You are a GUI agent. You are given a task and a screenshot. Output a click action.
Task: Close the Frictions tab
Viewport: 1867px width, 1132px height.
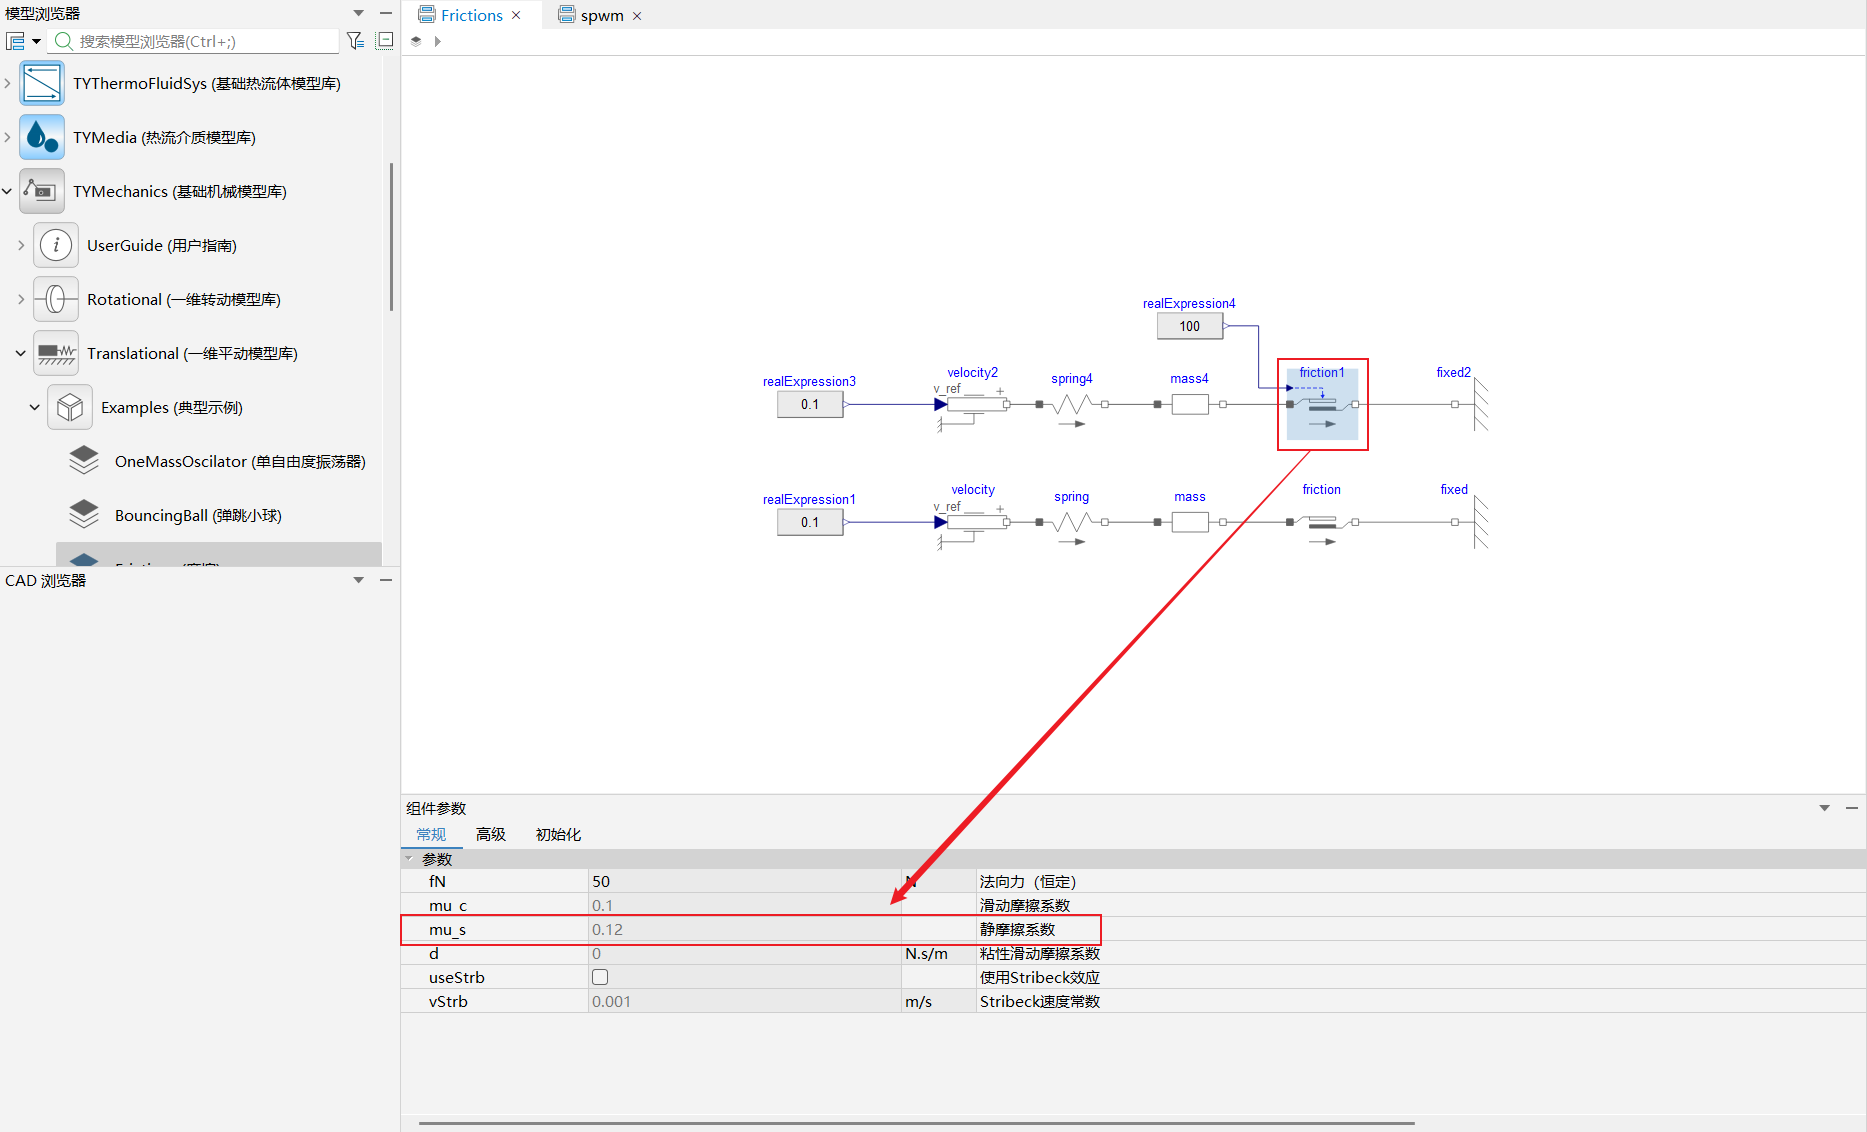(x=516, y=15)
